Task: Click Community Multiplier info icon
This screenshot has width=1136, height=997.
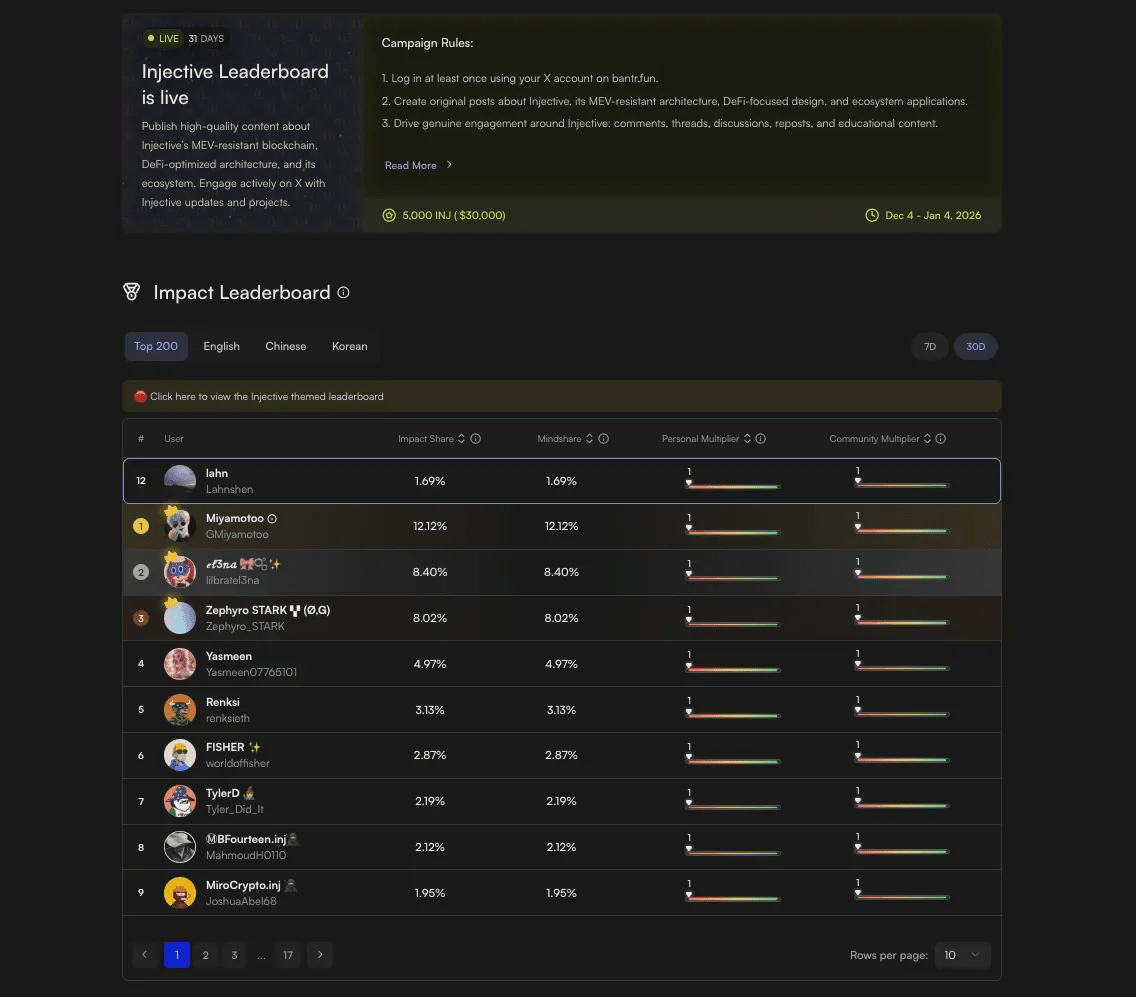Action: pos(940,438)
